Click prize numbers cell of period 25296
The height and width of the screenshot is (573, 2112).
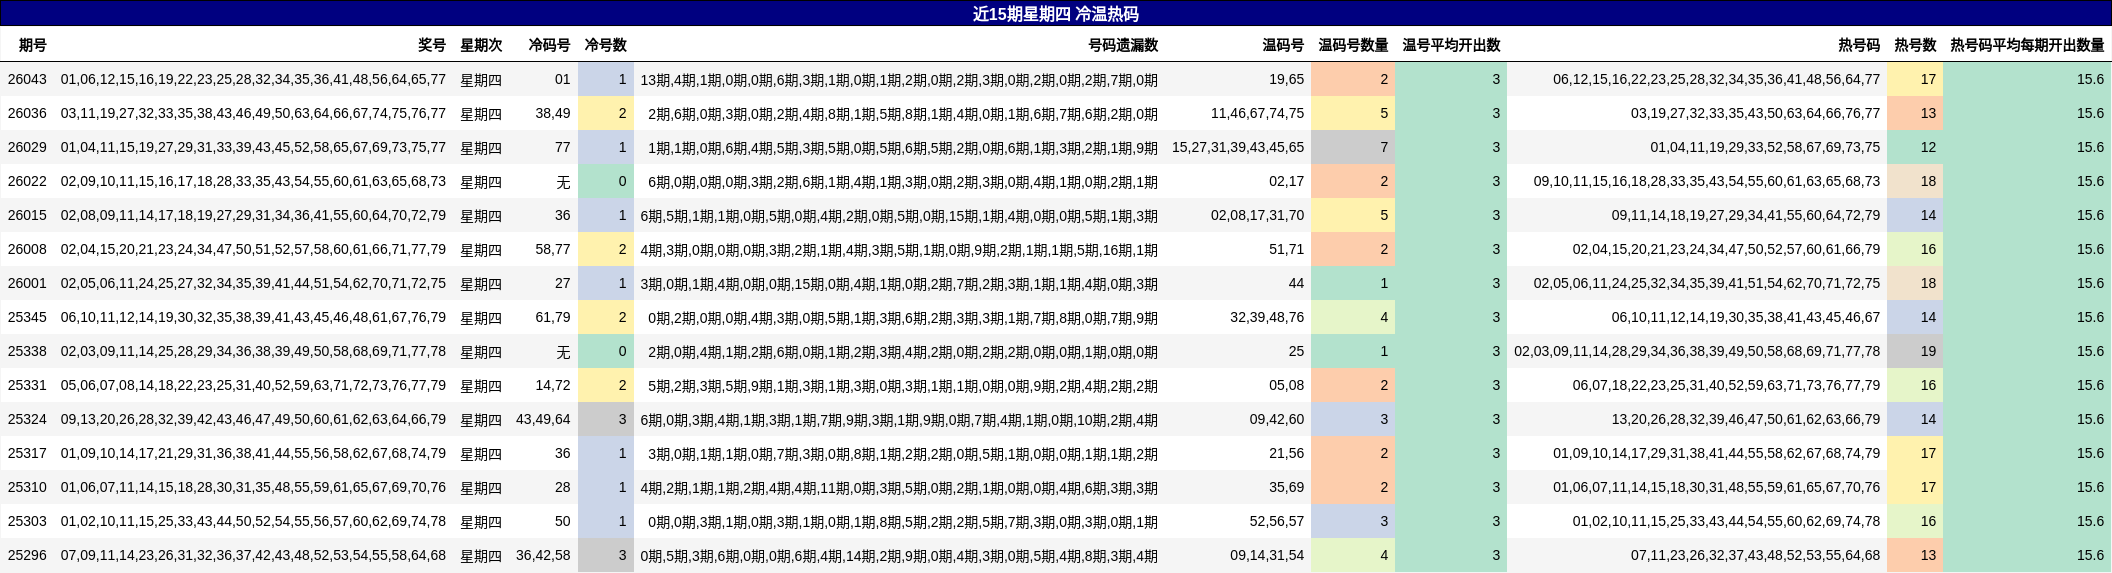253,555
